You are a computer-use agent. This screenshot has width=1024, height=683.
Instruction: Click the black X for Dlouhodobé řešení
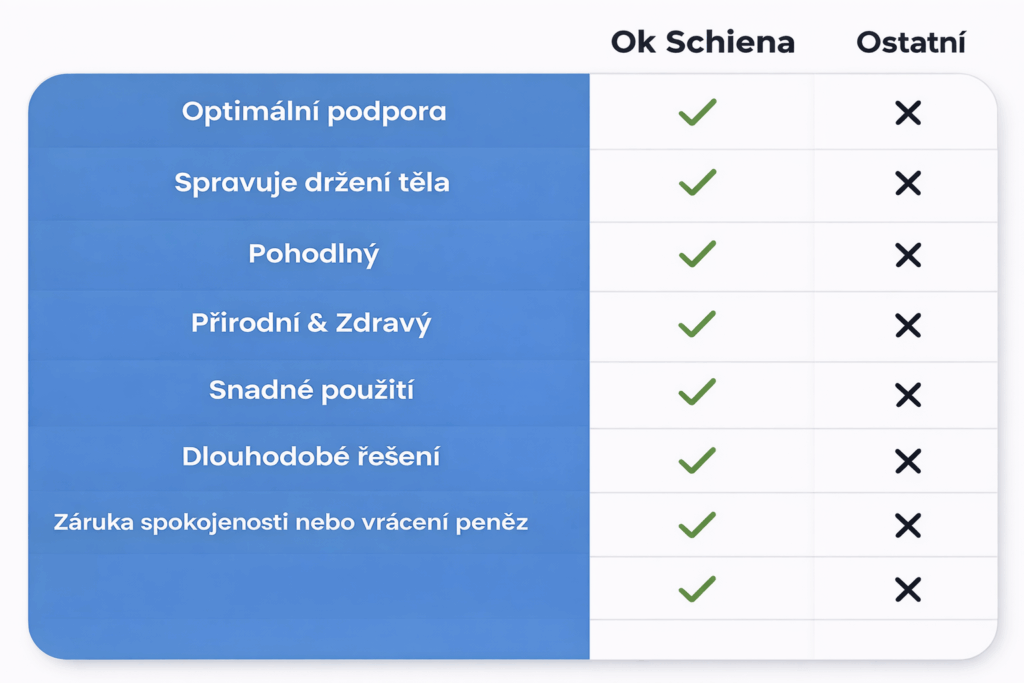[908, 461]
